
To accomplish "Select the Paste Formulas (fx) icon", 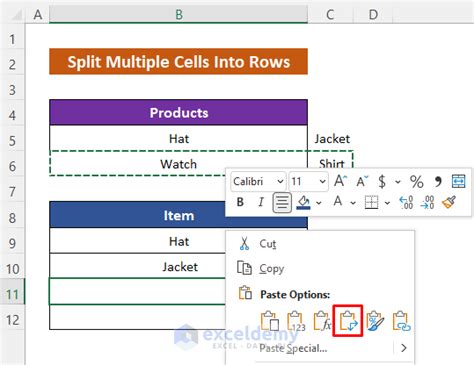I will 322,321.
